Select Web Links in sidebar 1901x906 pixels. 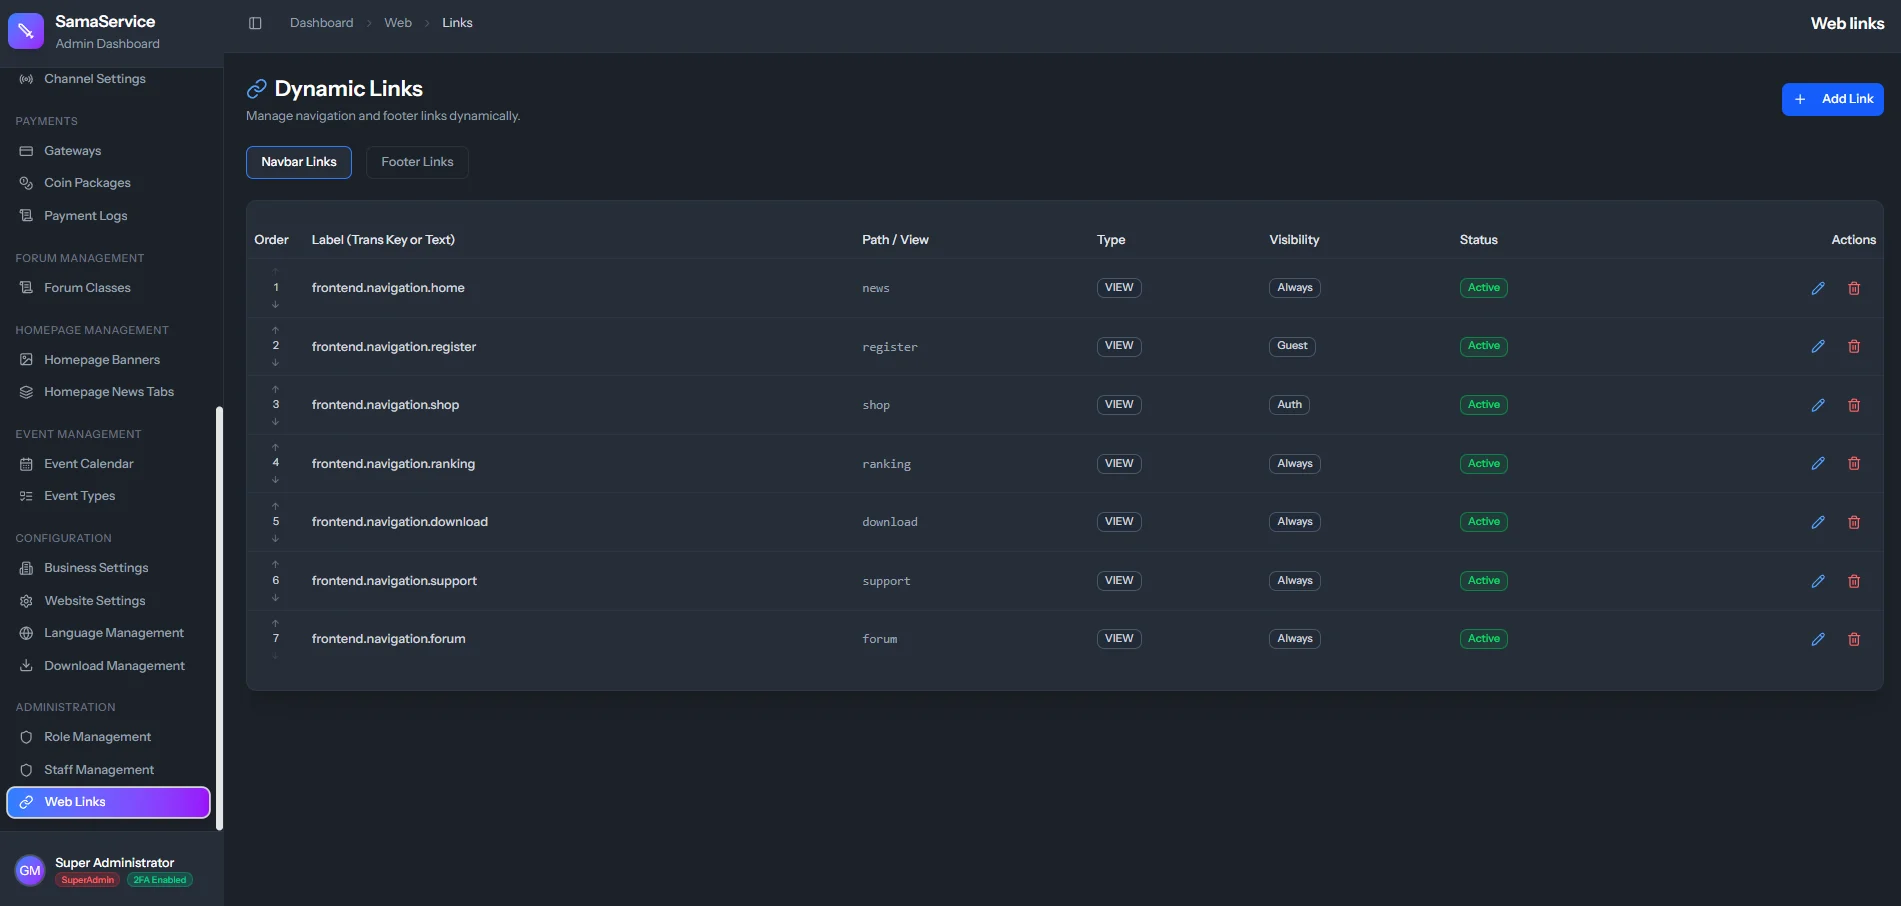[x=108, y=802]
